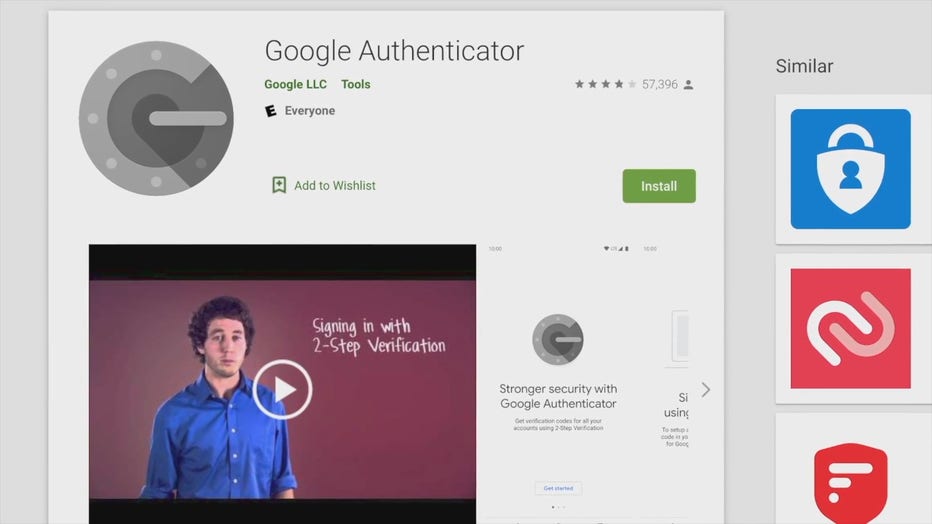Viewport: 932px width, 524px height.
Task: Click the Install button
Action: click(x=659, y=186)
